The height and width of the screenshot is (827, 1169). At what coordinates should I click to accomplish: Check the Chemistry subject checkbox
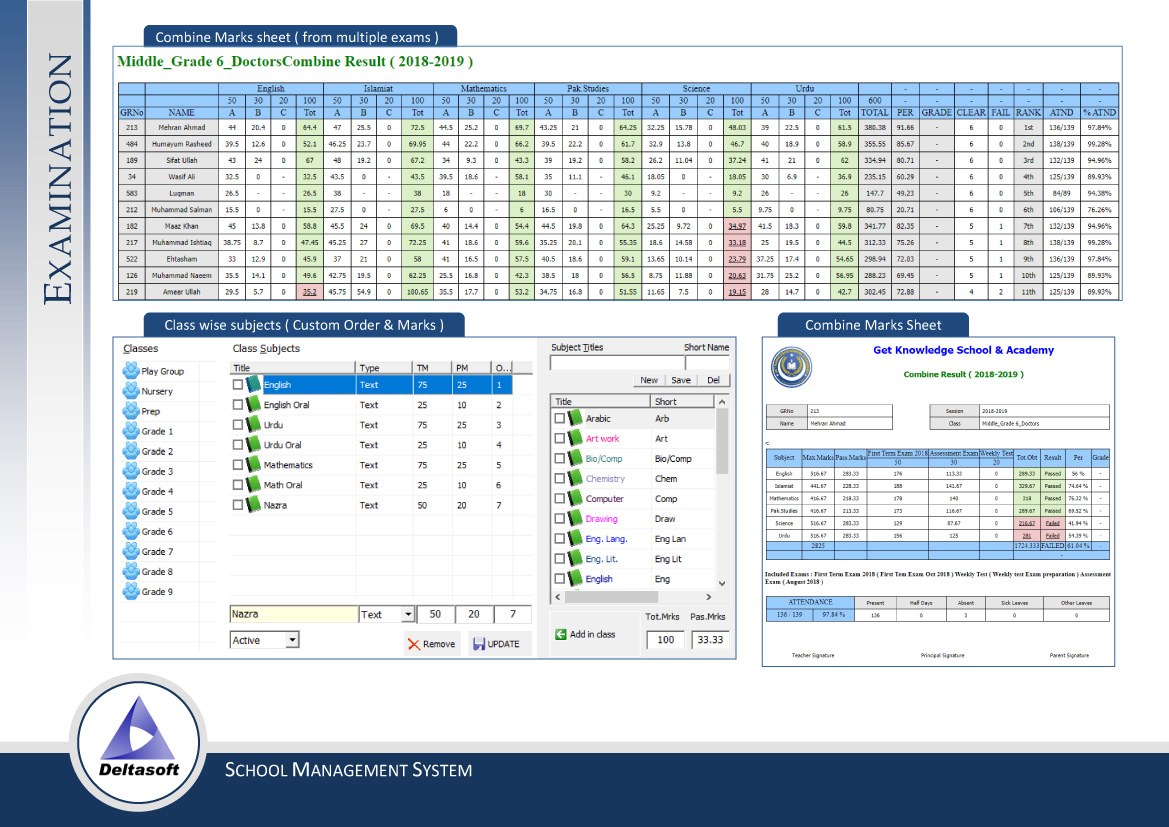559,478
